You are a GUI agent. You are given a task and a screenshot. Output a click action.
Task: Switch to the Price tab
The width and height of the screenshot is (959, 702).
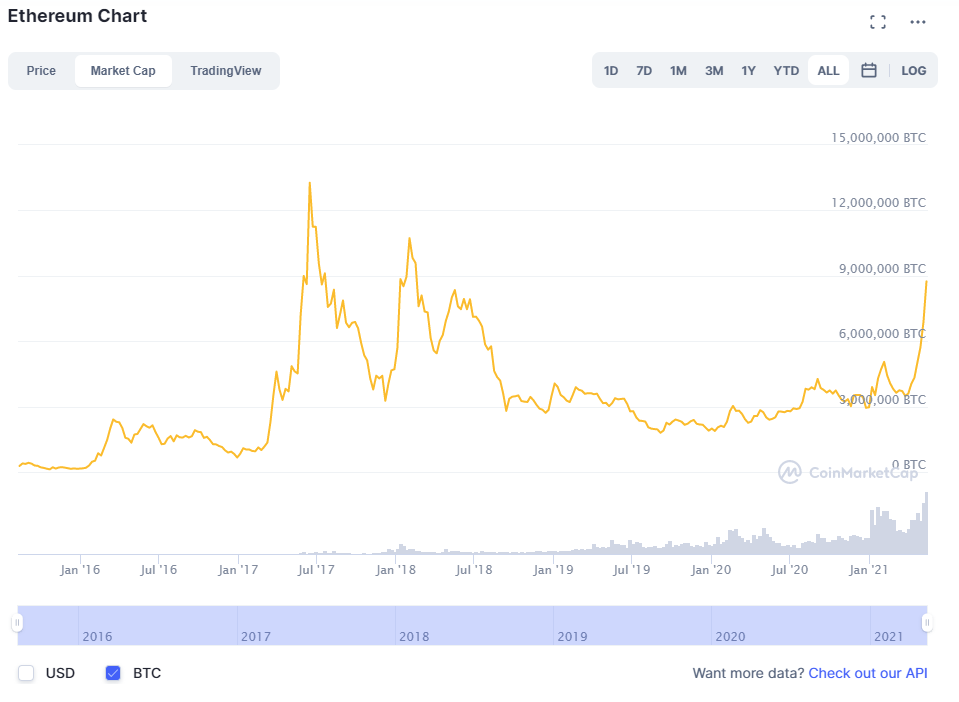coord(41,71)
